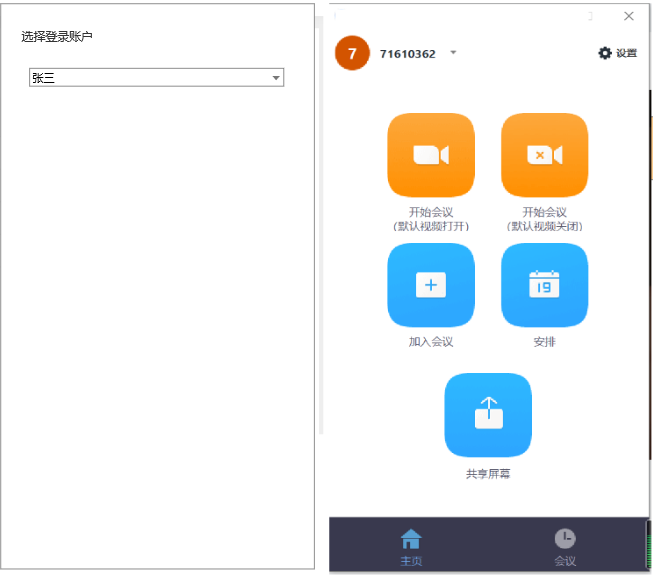Open settings gear icon
Screen dimensions: 653x577
[x=605, y=53]
